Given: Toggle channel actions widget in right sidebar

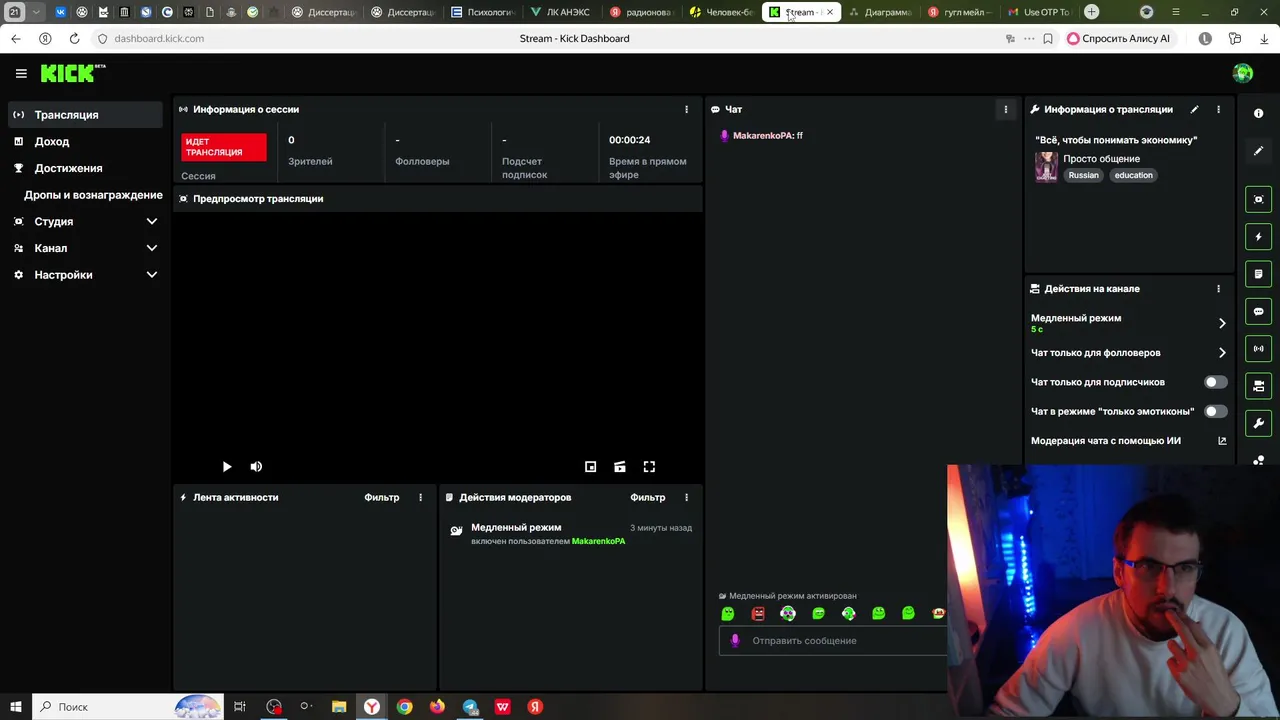Looking at the screenshot, I should click(x=1259, y=386).
